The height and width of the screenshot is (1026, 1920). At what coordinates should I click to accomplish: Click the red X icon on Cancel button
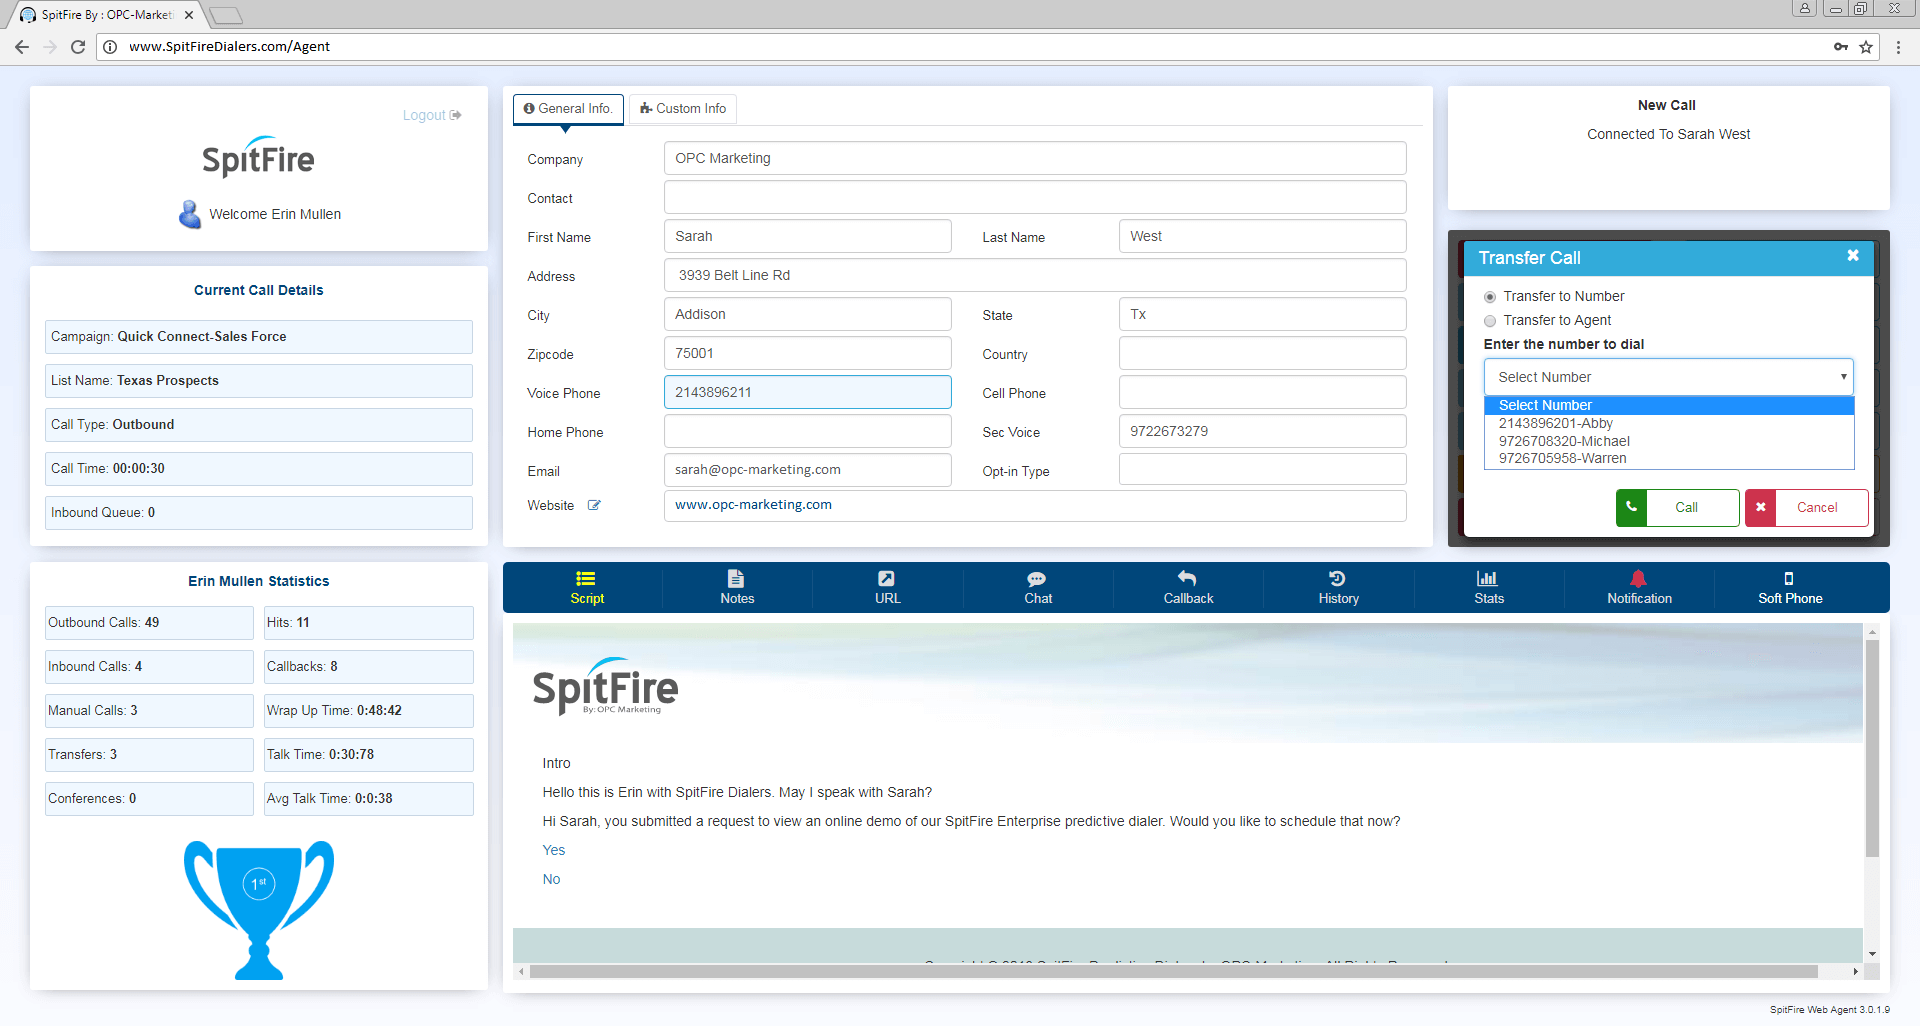click(x=1761, y=507)
